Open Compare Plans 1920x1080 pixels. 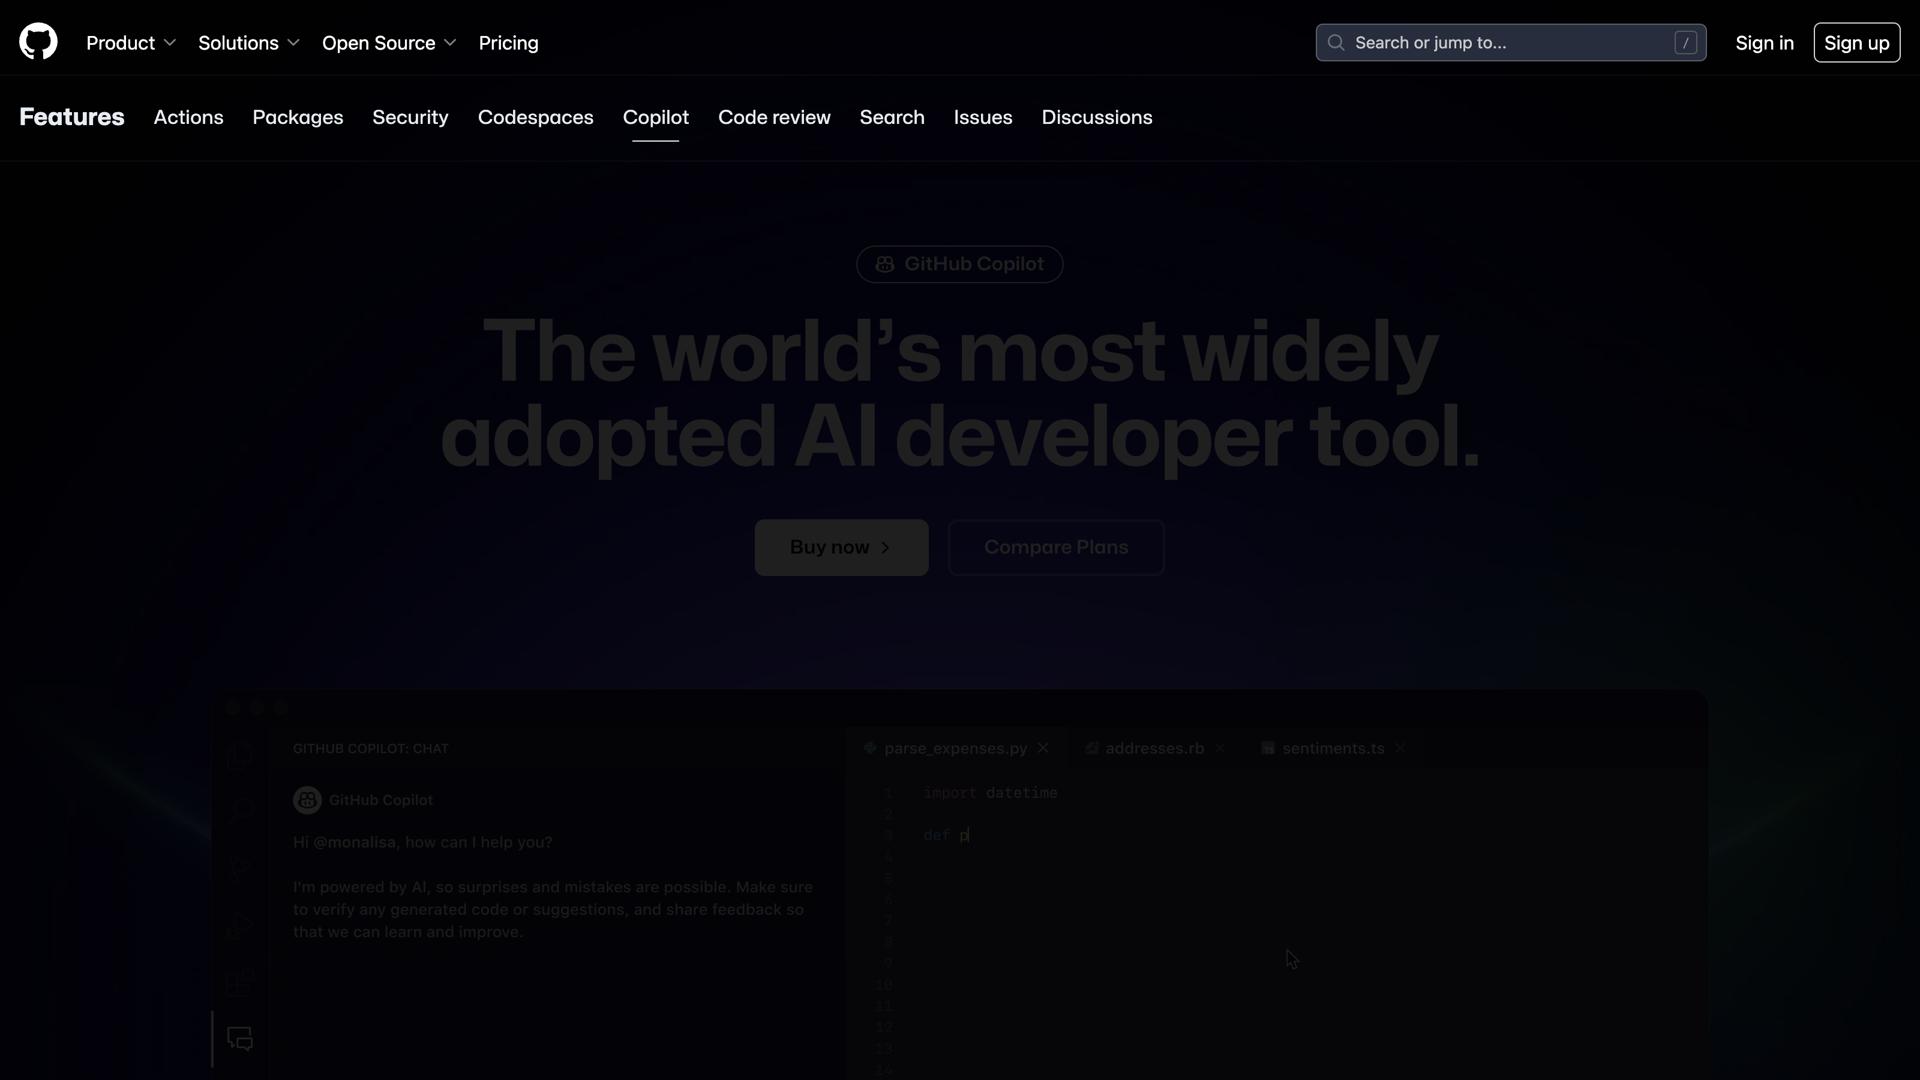(1056, 547)
